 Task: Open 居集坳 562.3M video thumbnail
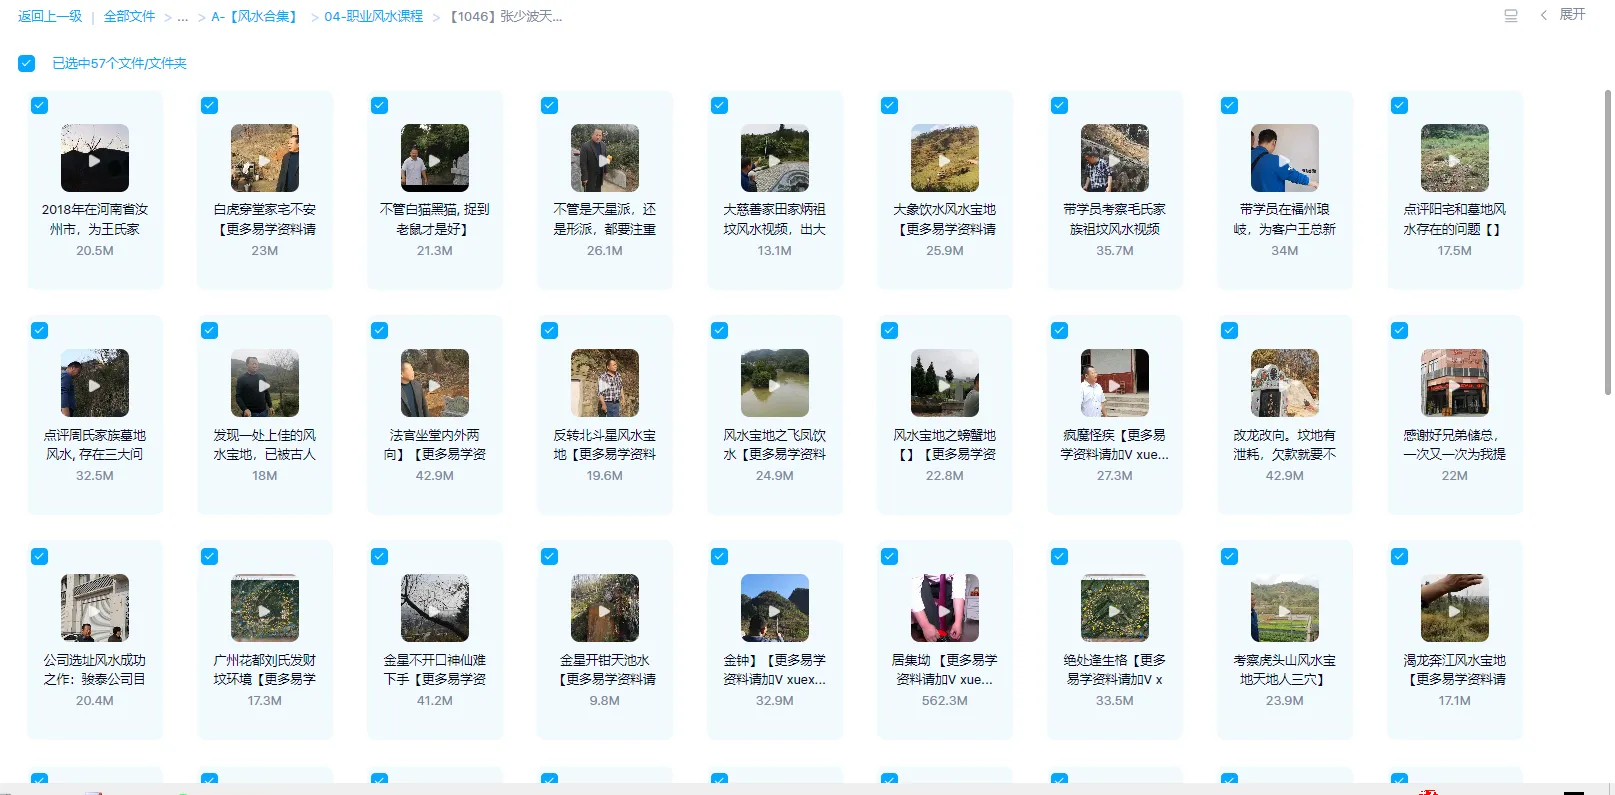click(x=945, y=608)
